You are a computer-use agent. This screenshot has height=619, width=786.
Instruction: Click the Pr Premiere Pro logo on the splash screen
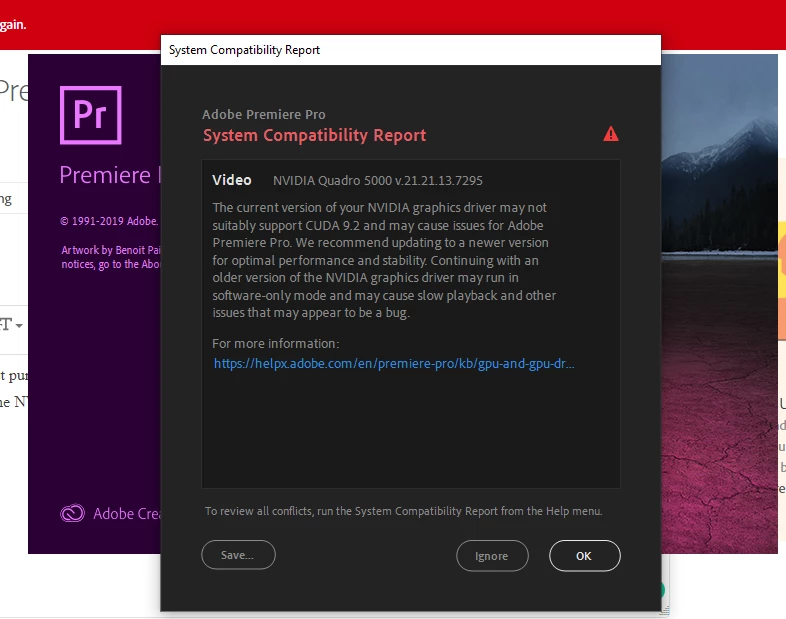point(91,115)
